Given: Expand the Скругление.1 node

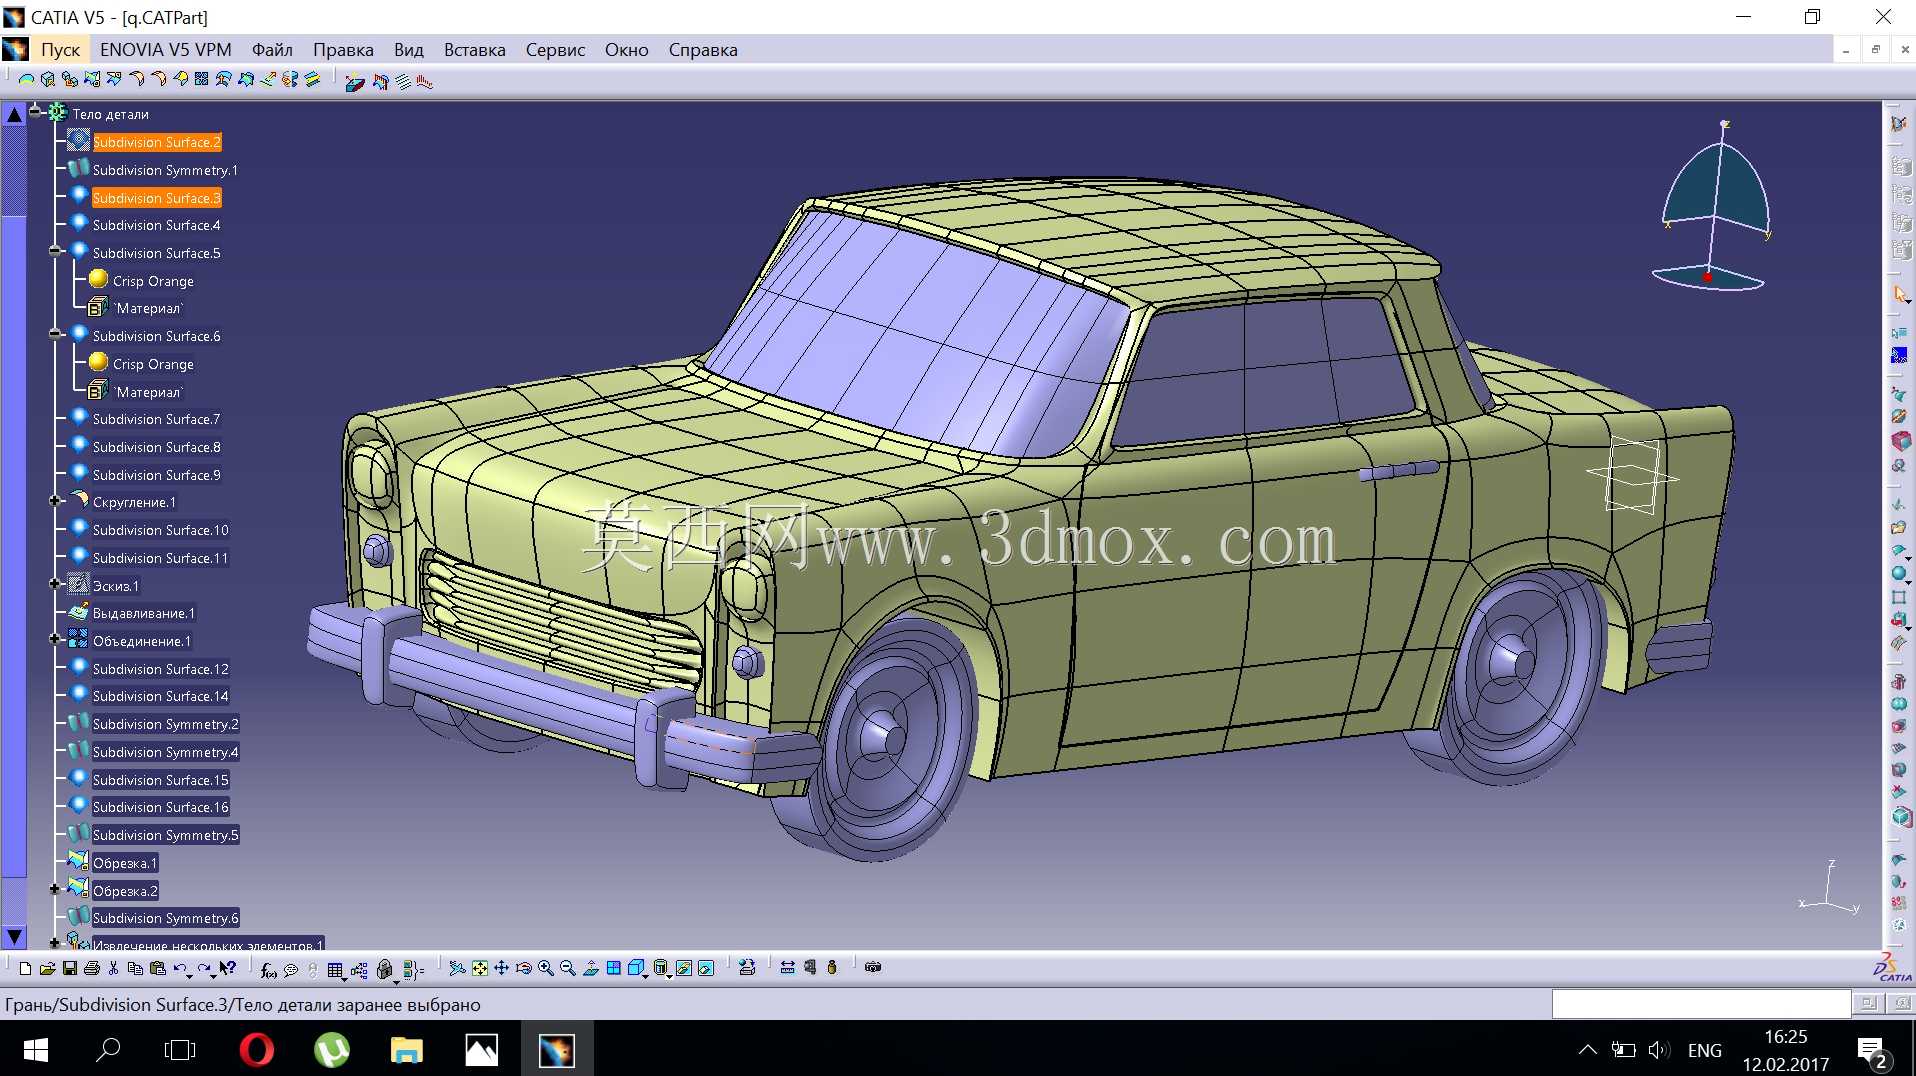Looking at the screenshot, I should (x=55, y=501).
